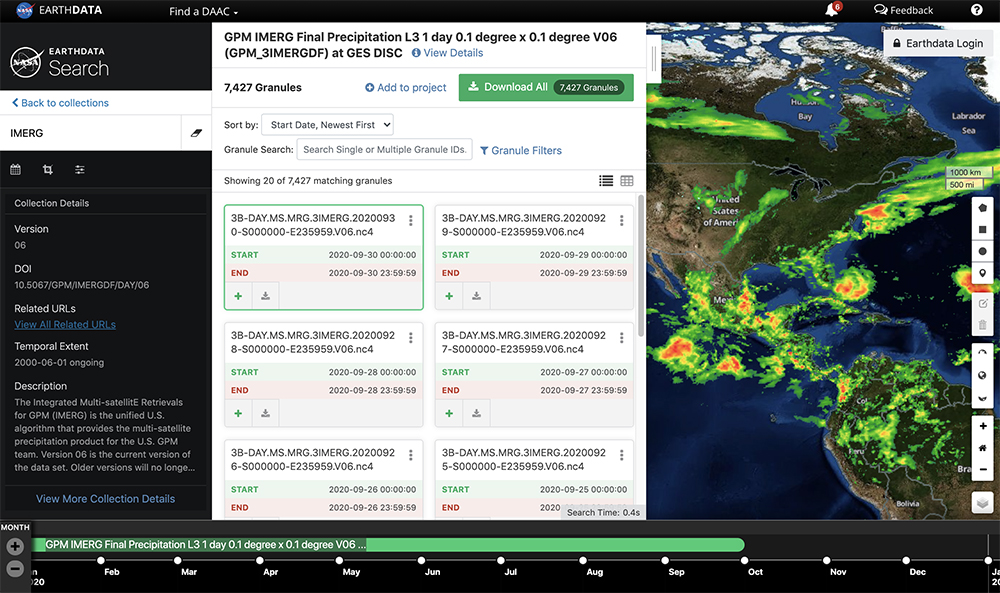Viewport: 1000px width, 593px height.
Task: Add 20200929 granule to project
Action: pyautogui.click(x=449, y=296)
